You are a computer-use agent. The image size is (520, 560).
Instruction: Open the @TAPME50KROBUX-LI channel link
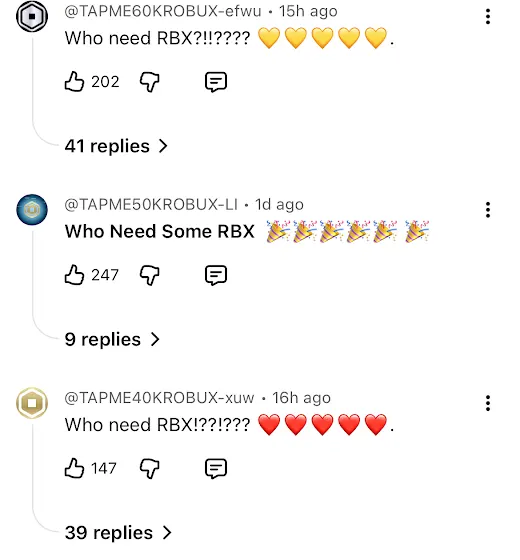[151, 204]
